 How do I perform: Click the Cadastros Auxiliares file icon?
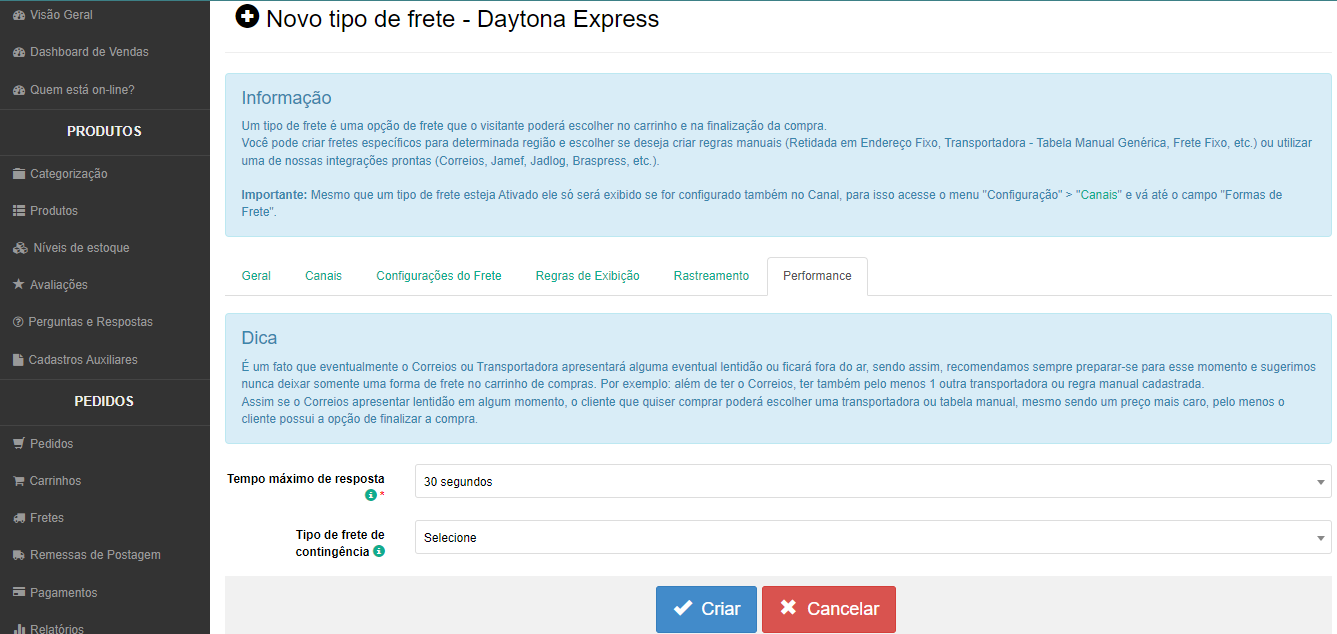tap(18, 359)
